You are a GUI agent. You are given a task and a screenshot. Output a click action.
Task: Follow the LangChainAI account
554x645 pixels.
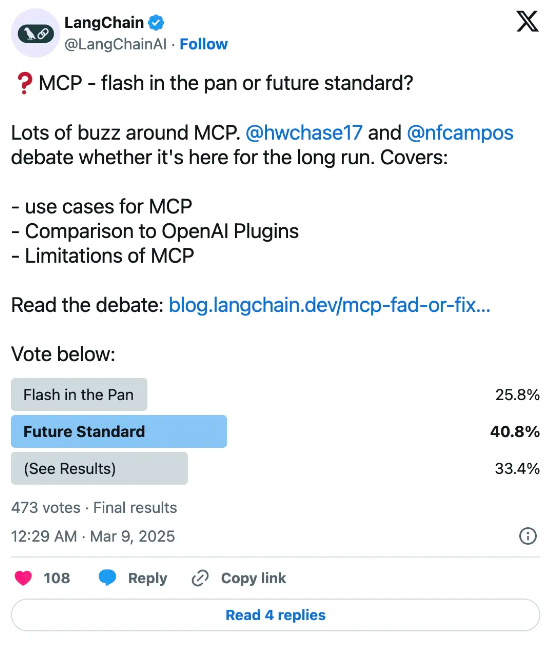coord(204,44)
